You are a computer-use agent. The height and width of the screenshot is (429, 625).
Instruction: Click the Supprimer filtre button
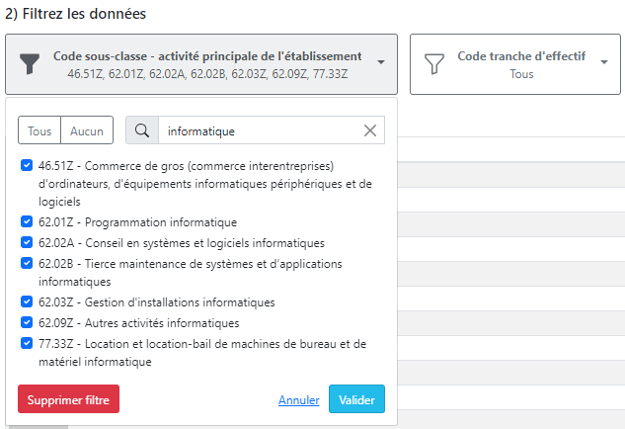pos(68,399)
